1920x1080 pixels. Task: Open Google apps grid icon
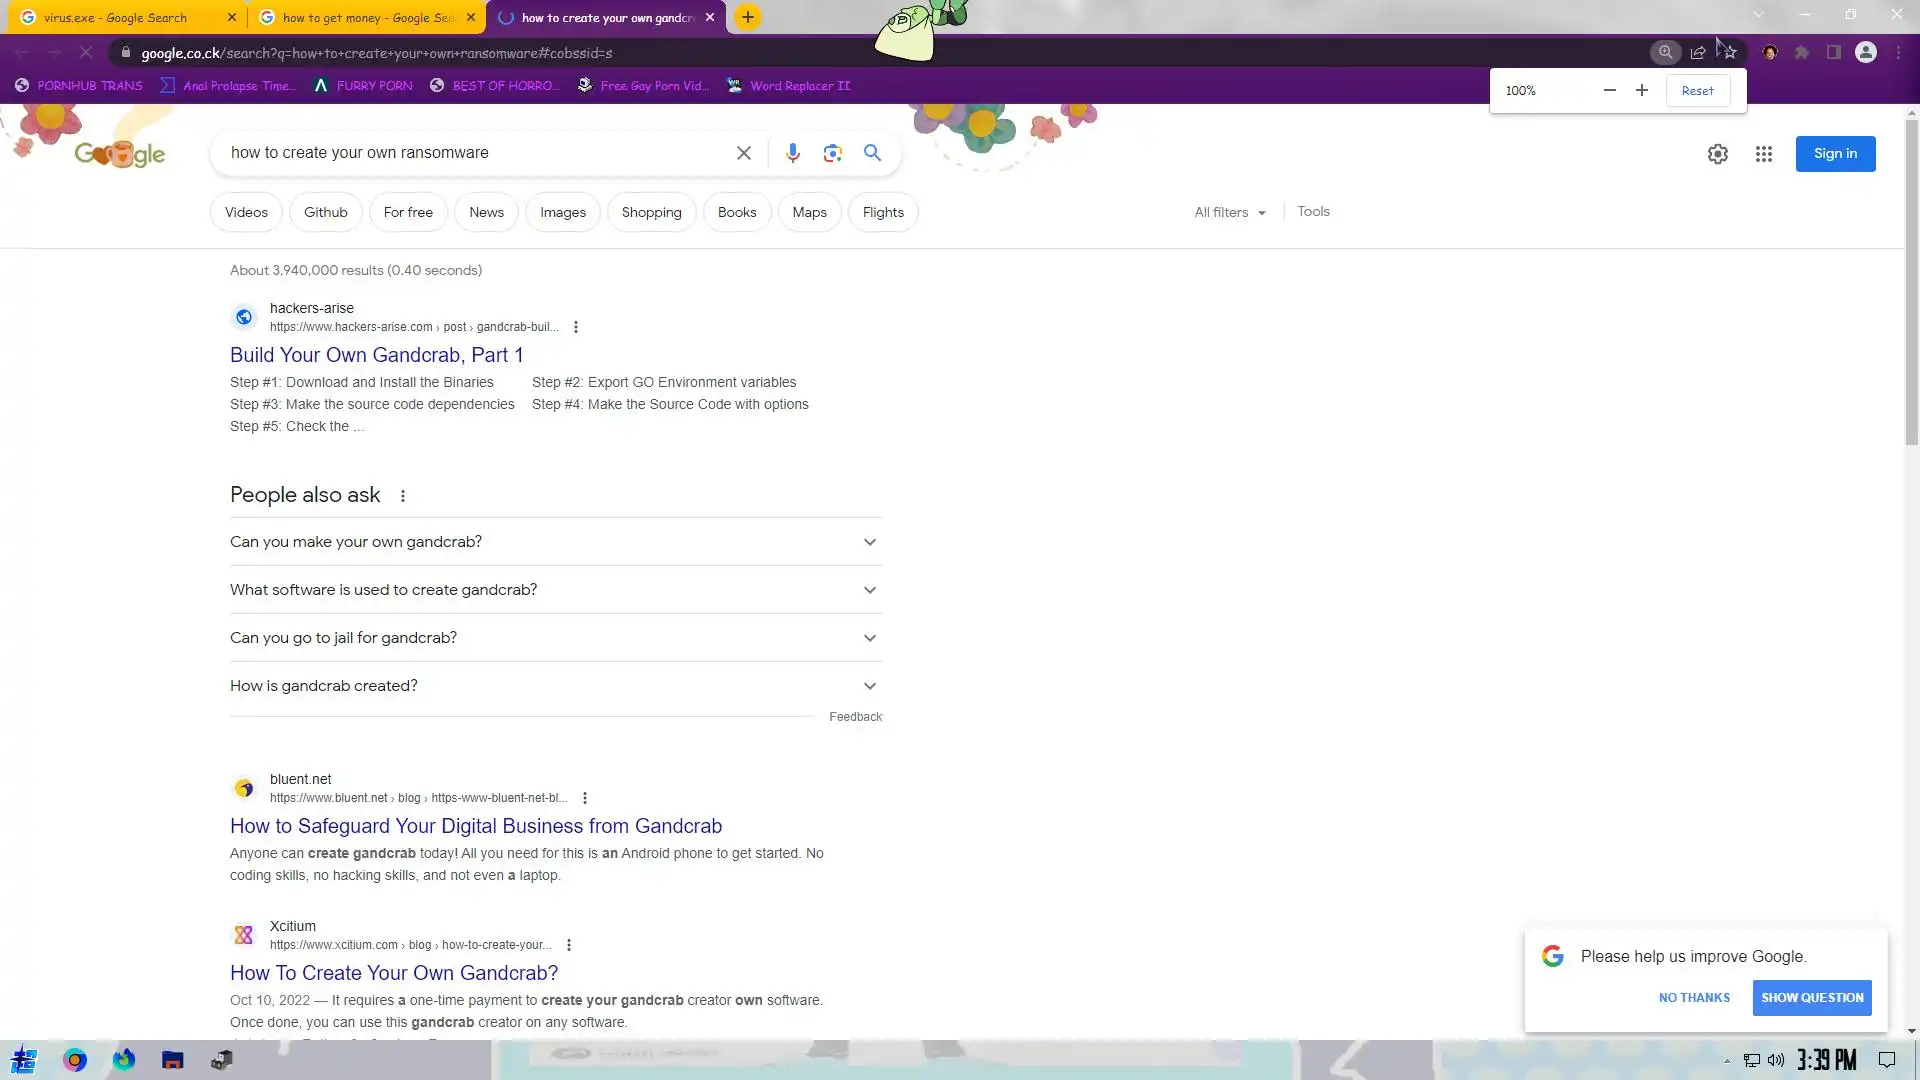[x=1763, y=154]
